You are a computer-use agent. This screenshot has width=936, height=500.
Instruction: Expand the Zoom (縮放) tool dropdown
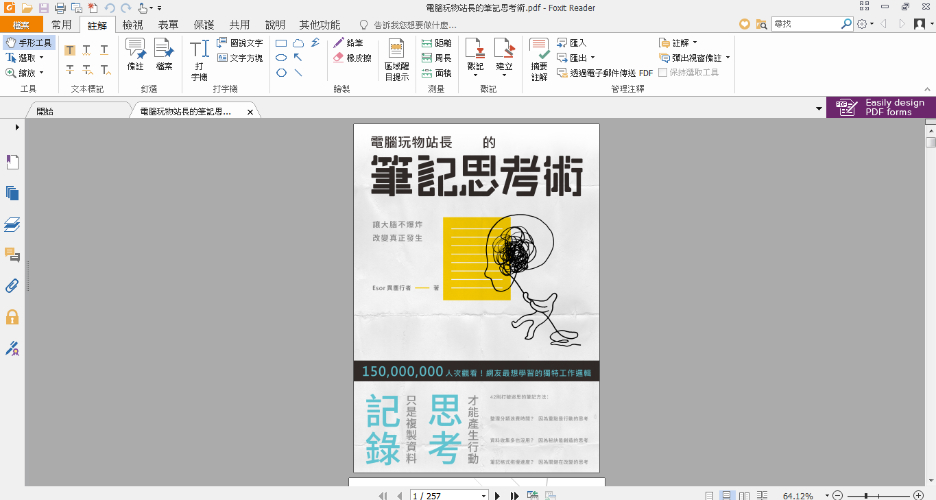41,73
